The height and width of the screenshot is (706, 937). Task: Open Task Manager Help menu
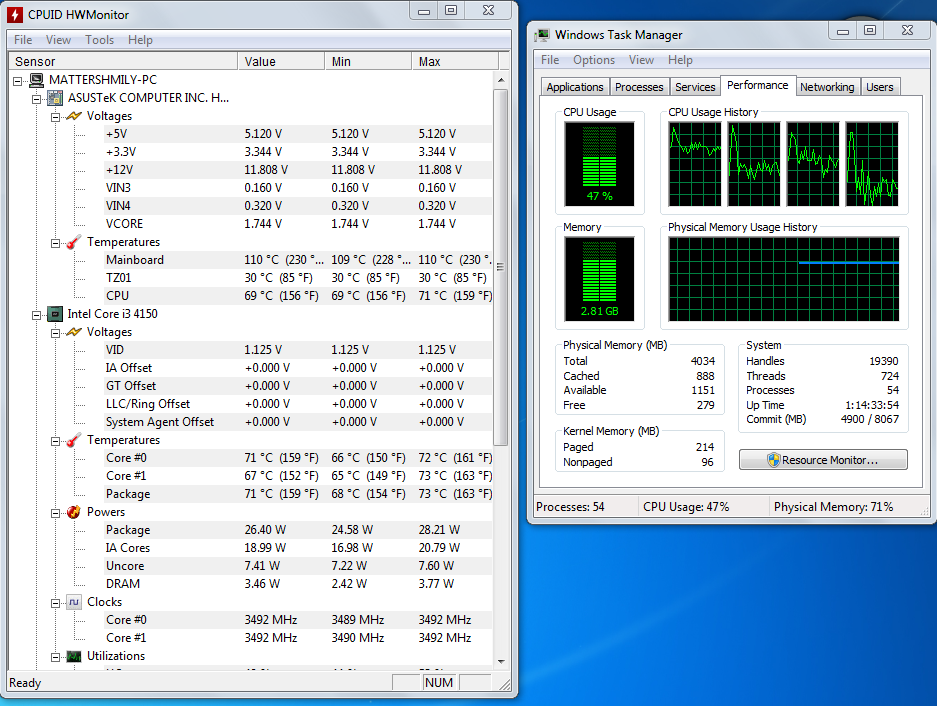click(x=680, y=60)
